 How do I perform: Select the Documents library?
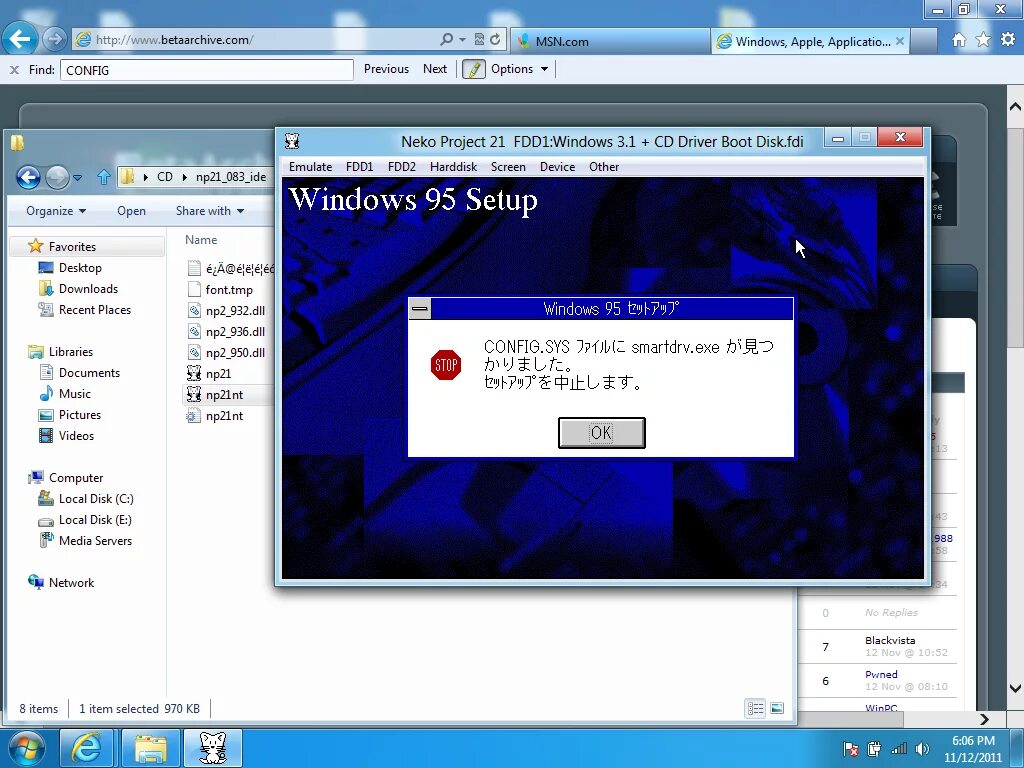89,373
